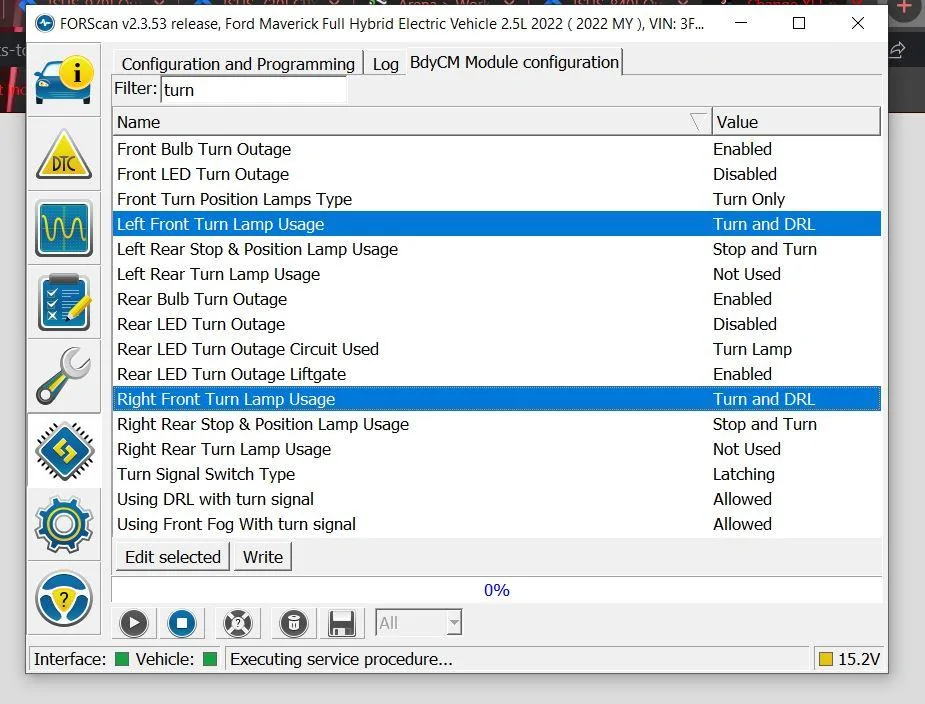Click the Executing service procedure status text
925x704 pixels.
pyautogui.click(x=342, y=659)
